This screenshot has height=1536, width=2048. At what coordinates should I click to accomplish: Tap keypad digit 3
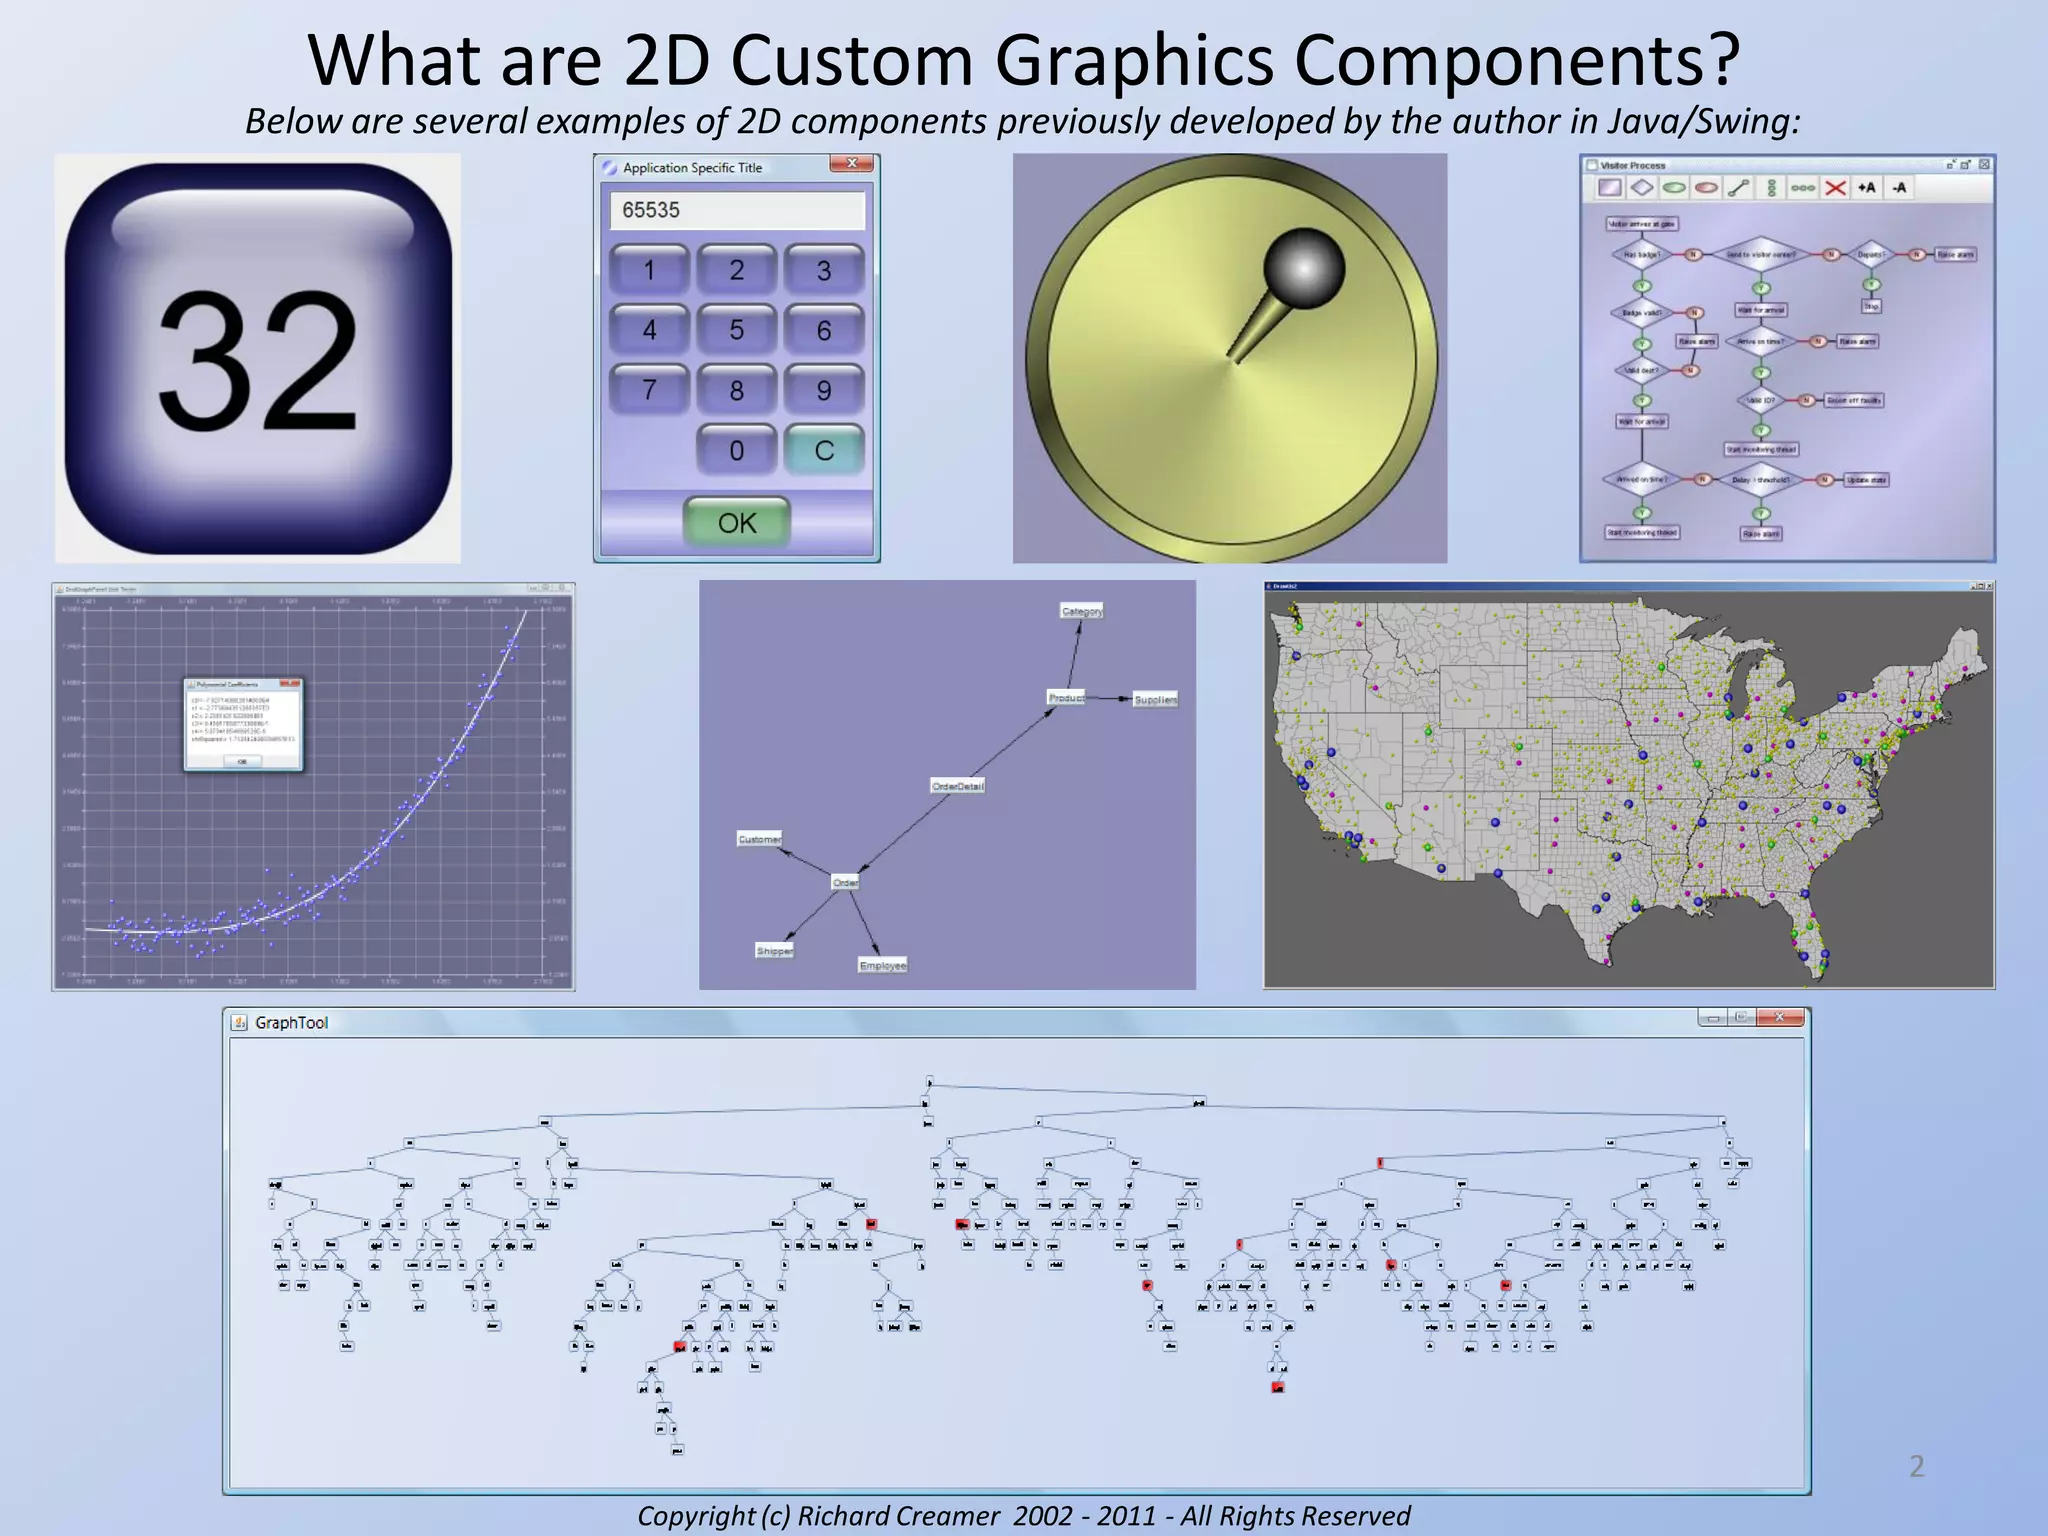tap(824, 270)
